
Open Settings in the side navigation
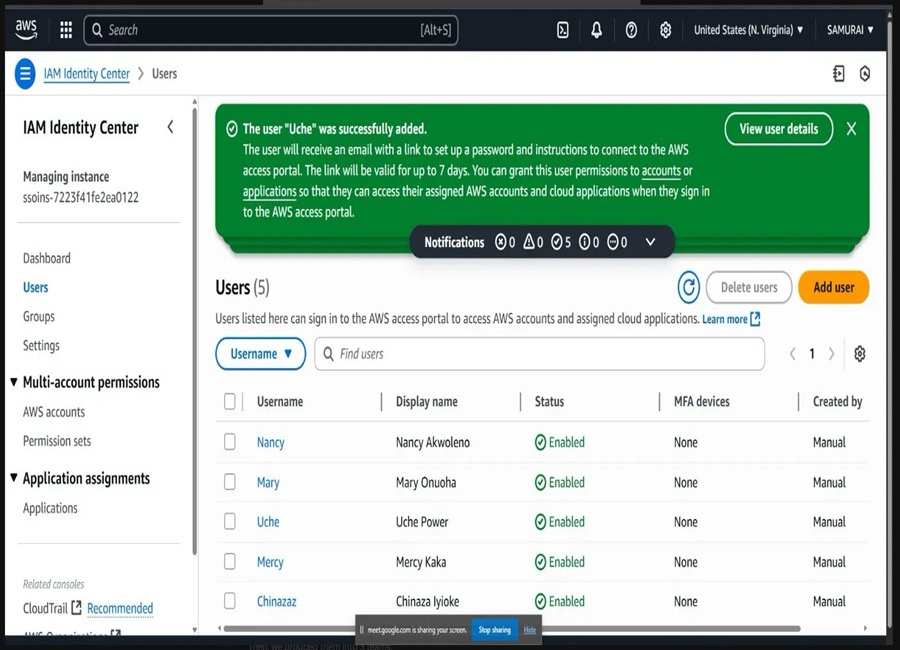[x=41, y=346]
